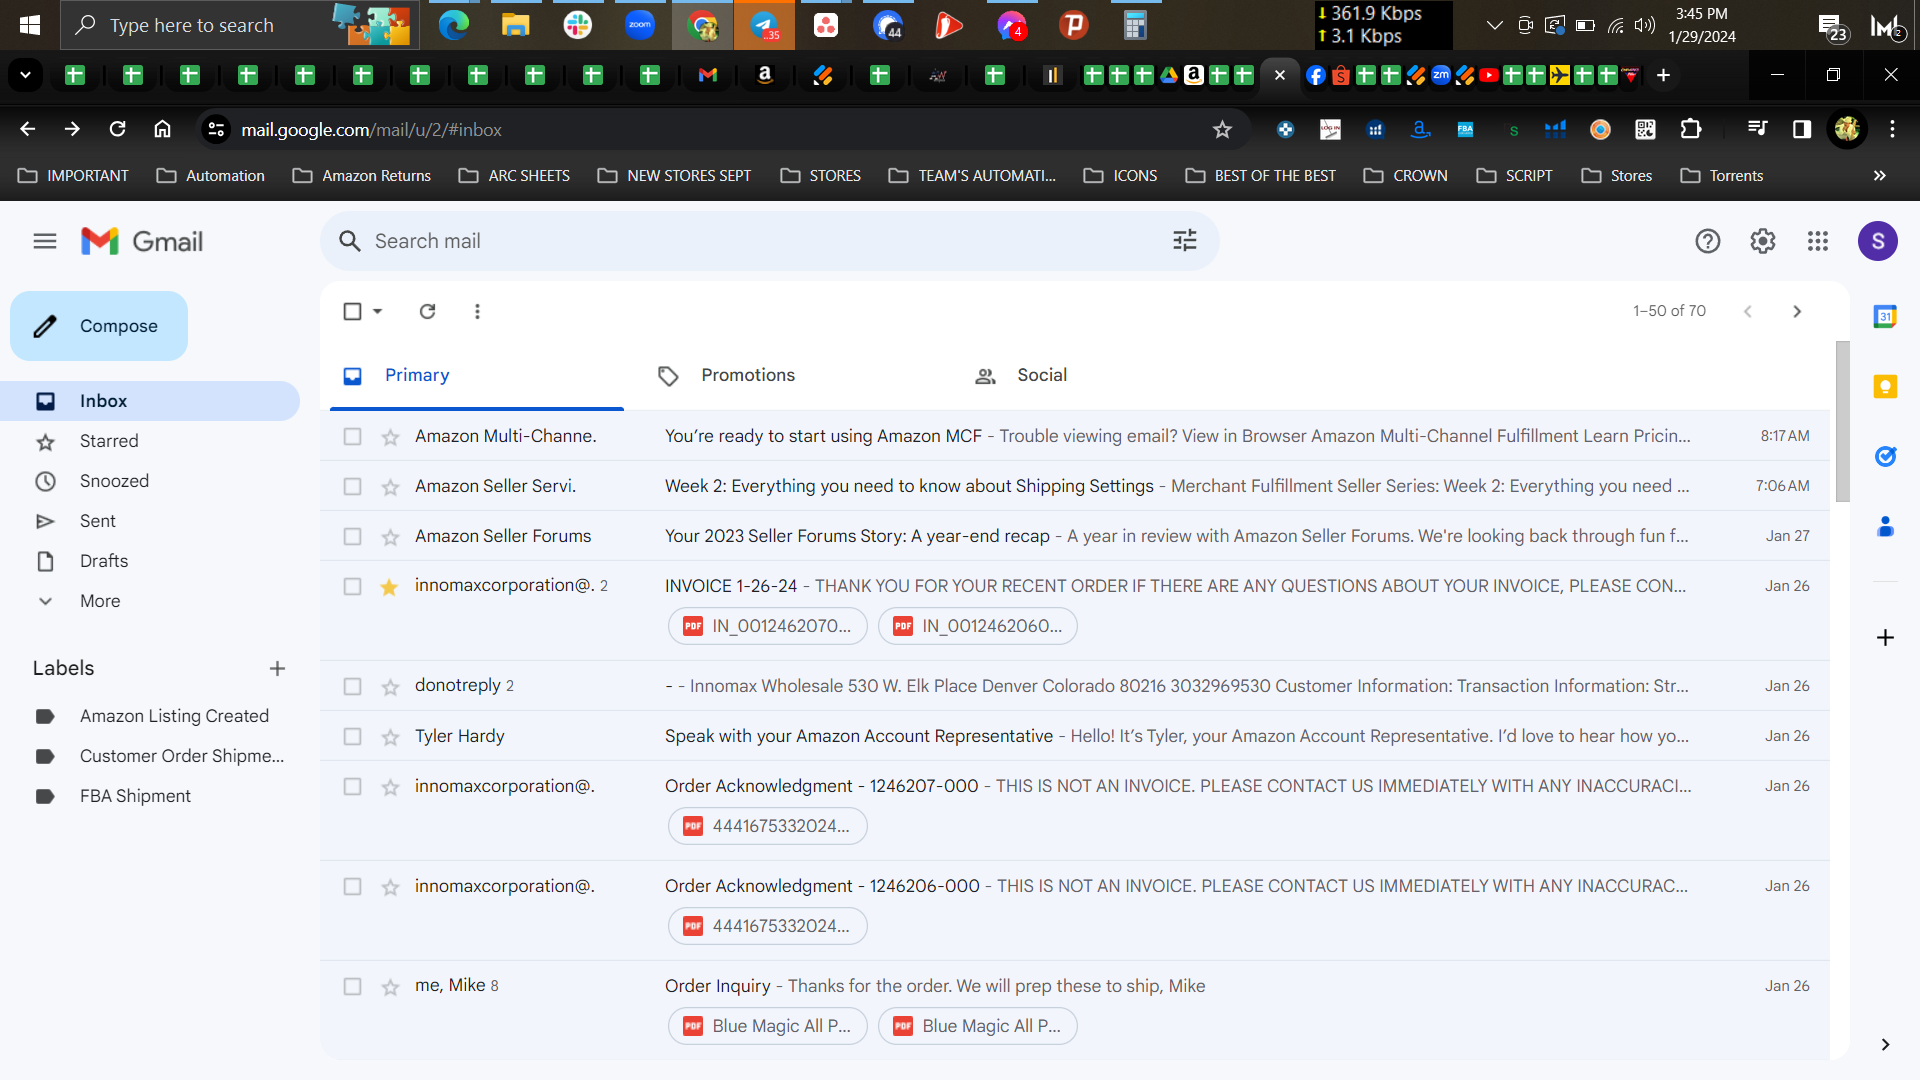Open Gmail Settings gear
The height and width of the screenshot is (1080, 1920).
click(1763, 241)
